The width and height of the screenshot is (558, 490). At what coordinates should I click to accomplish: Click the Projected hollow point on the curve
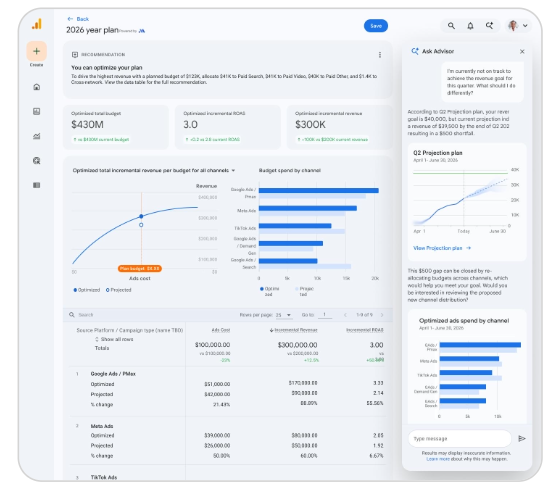141,225
